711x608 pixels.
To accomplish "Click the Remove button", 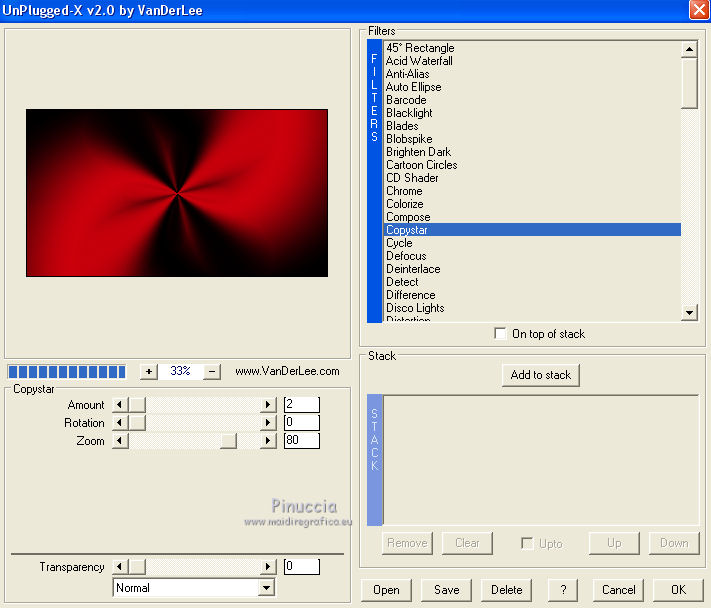I will coord(407,543).
